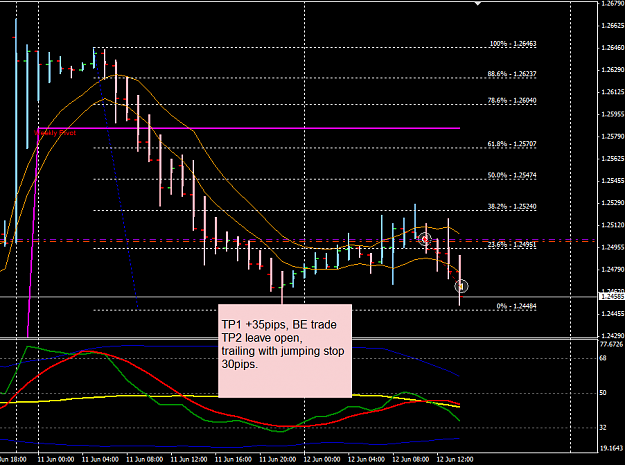Click the '12 Jun 00:00' time label

322,459
